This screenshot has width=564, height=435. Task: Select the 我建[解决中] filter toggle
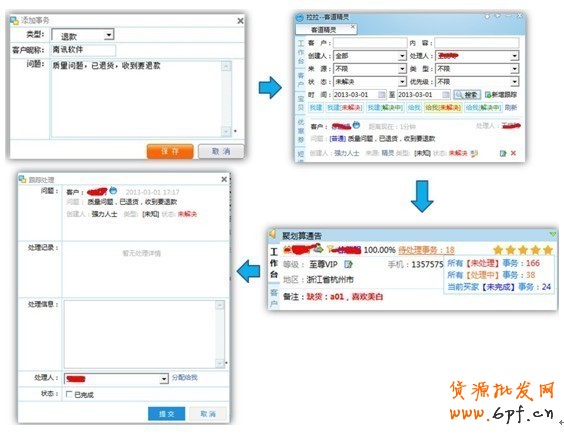click(385, 108)
